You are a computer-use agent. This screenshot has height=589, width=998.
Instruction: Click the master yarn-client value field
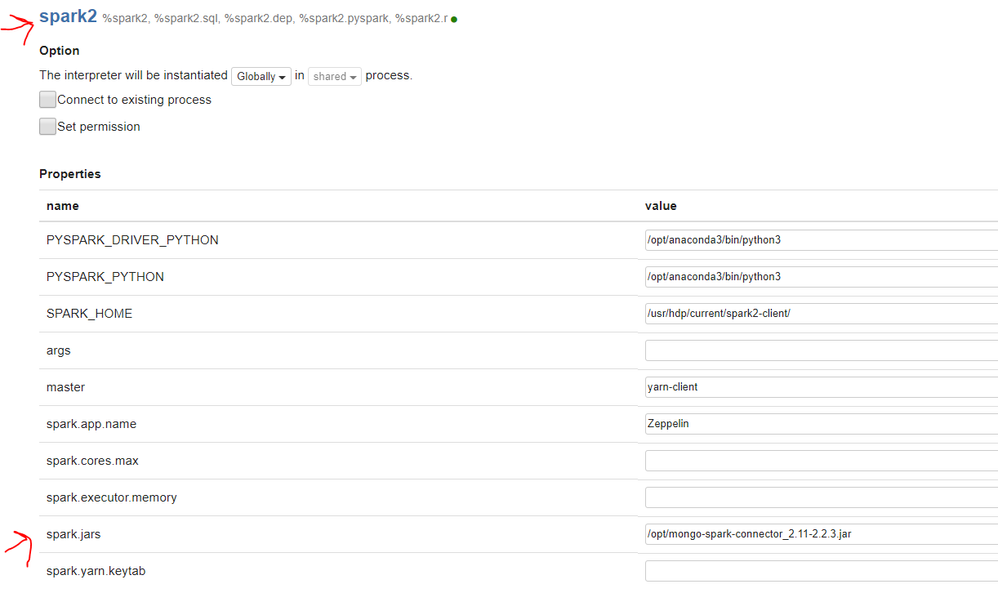click(820, 387)
